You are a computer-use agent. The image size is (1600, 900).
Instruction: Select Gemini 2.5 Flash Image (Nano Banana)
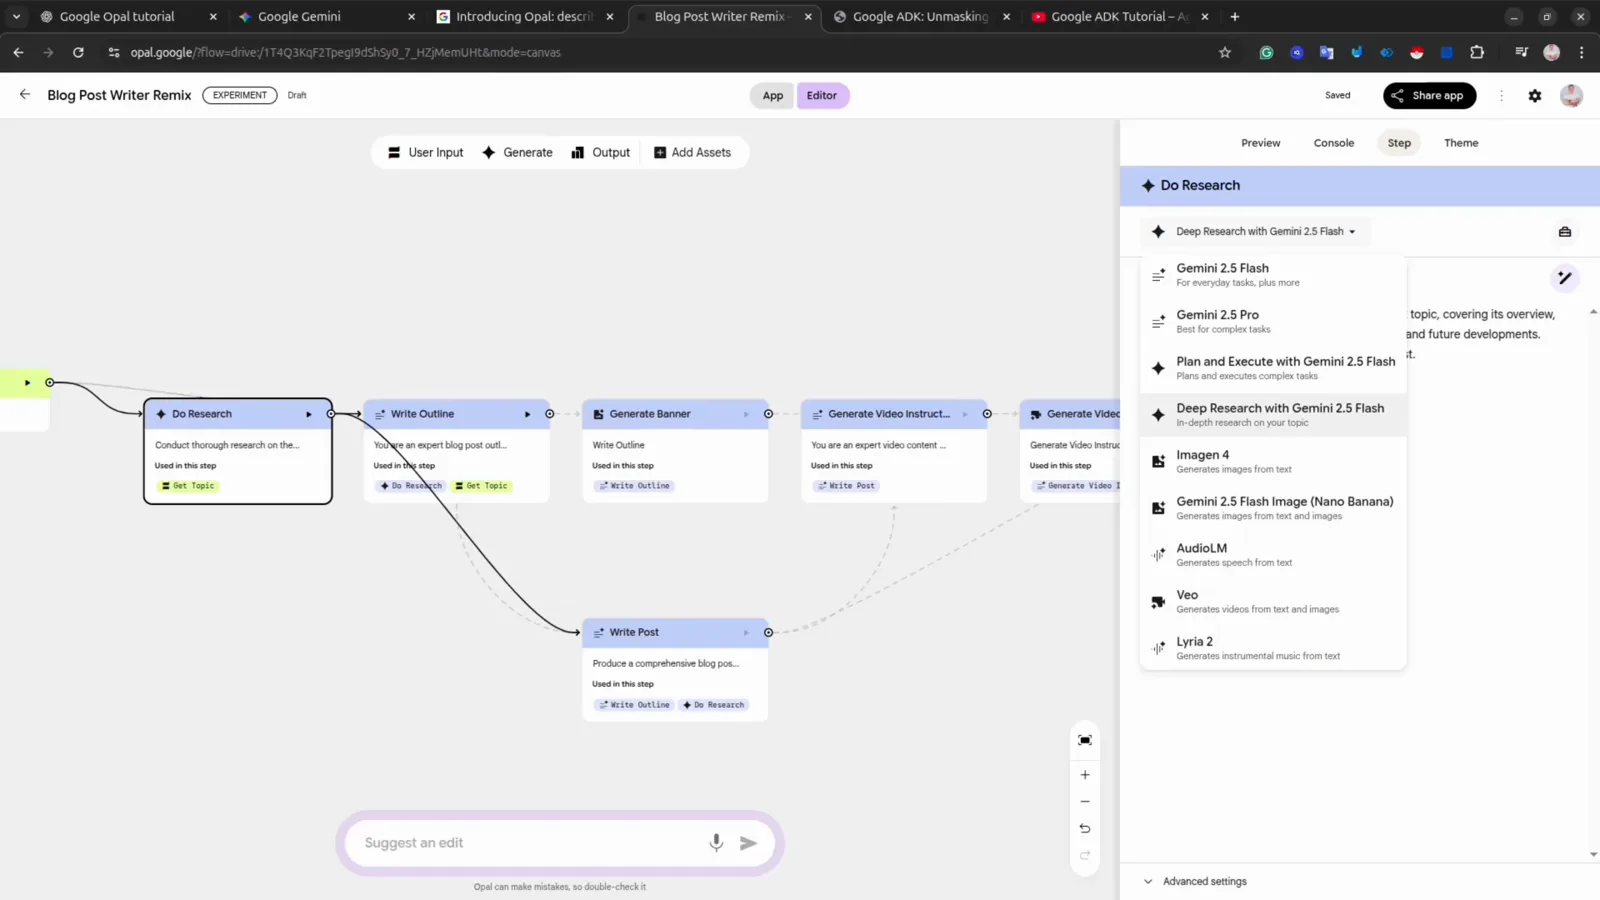pyautogui.click(x=1273, y=508)
